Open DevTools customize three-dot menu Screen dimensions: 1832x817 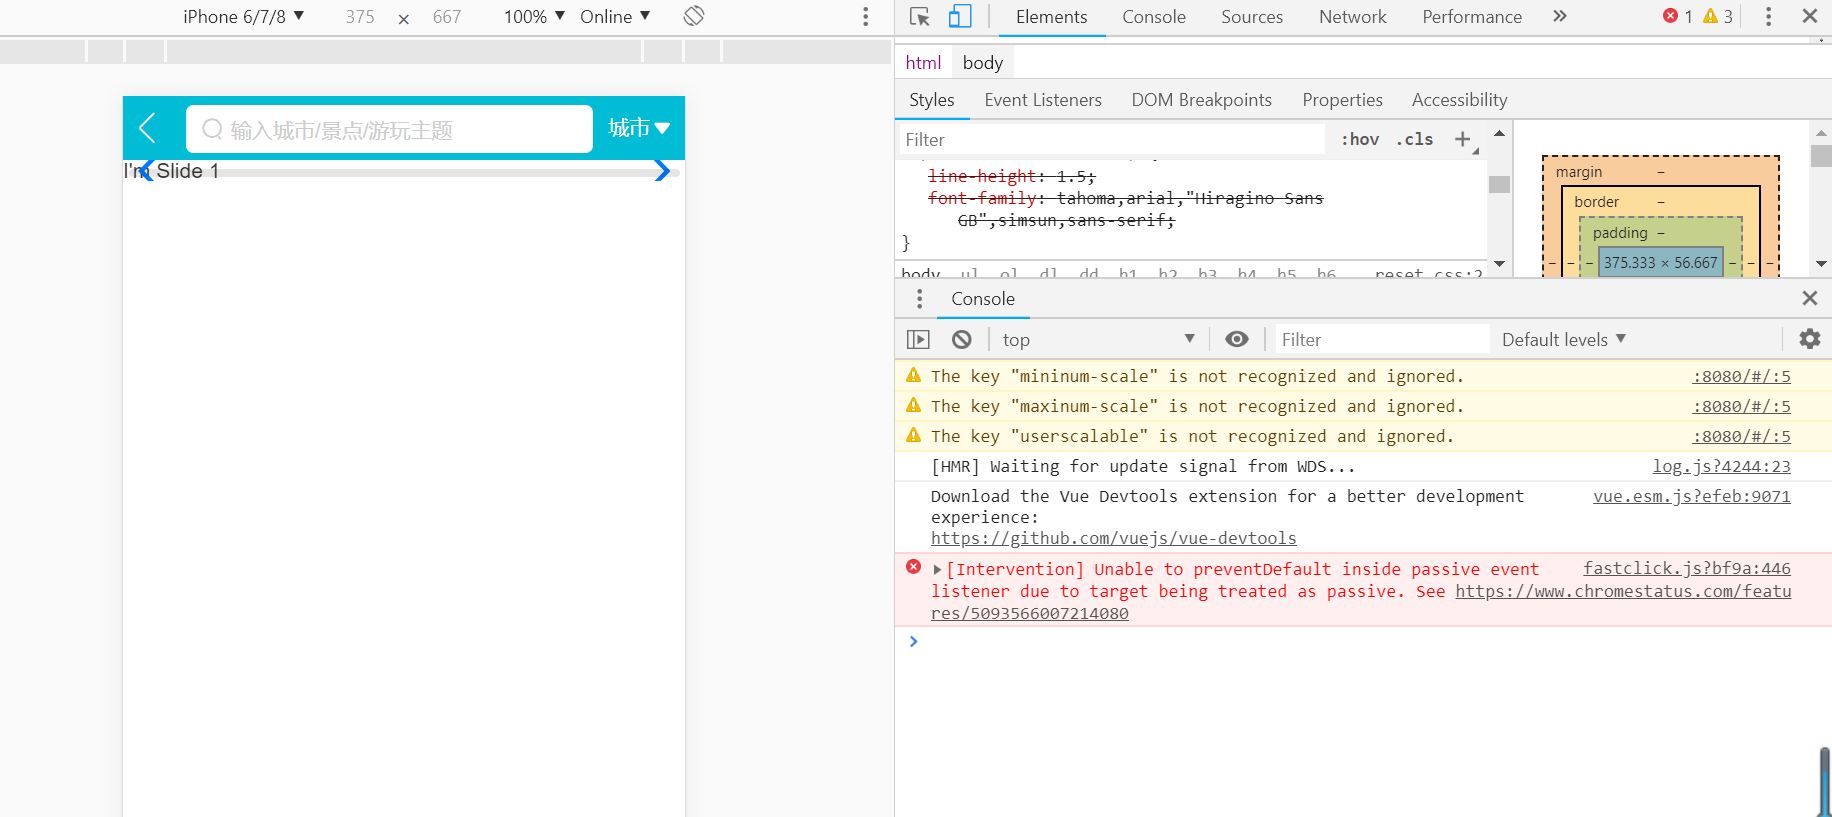(x=1768, y=16)
